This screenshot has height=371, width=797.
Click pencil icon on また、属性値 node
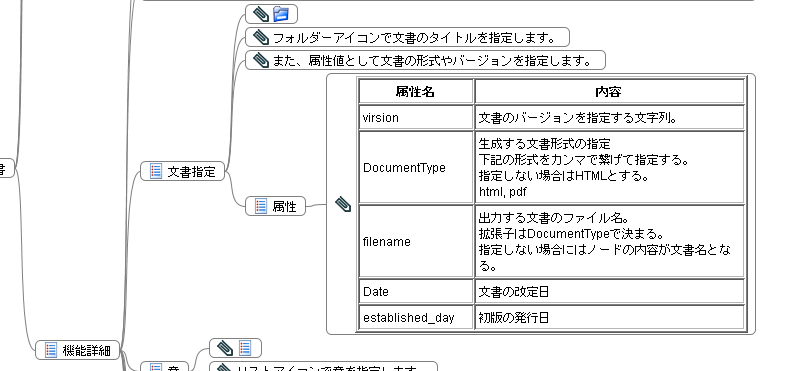click(261, 60)
